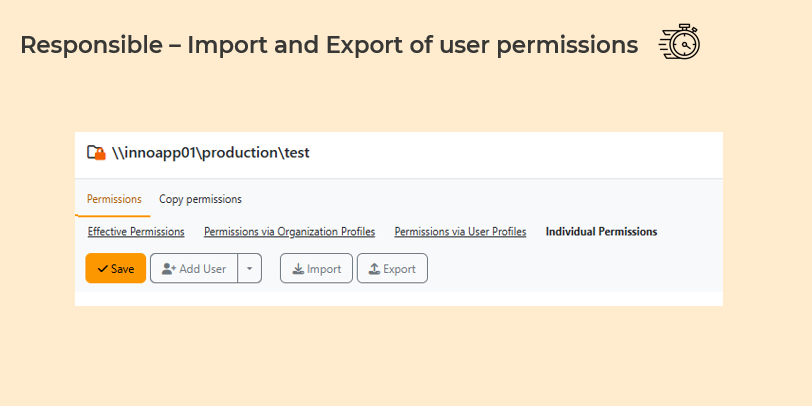The image size is (812, 406).
Task: Click the \\innoapp01\production\test path text
Action: click(x=211, y=153)
